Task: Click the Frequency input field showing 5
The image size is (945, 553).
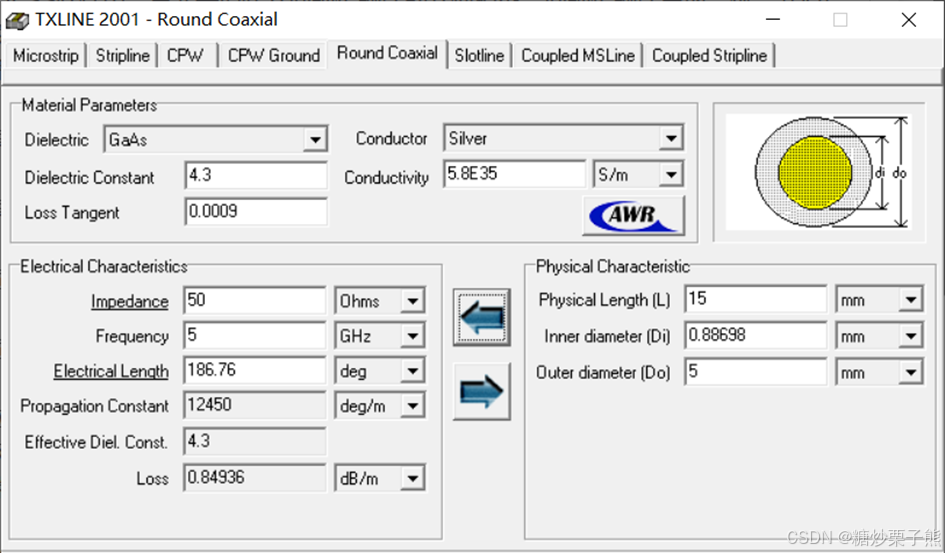Action: tap(254, 335)
